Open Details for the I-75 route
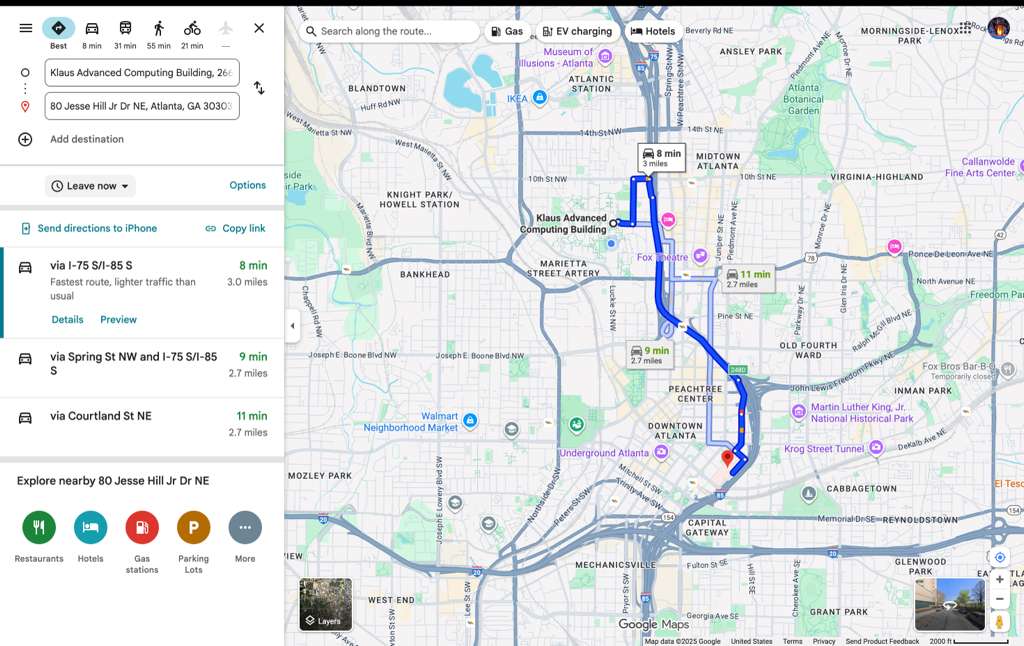The width and height of the screenshot is (1024, 646). click(x=67, y=319)
